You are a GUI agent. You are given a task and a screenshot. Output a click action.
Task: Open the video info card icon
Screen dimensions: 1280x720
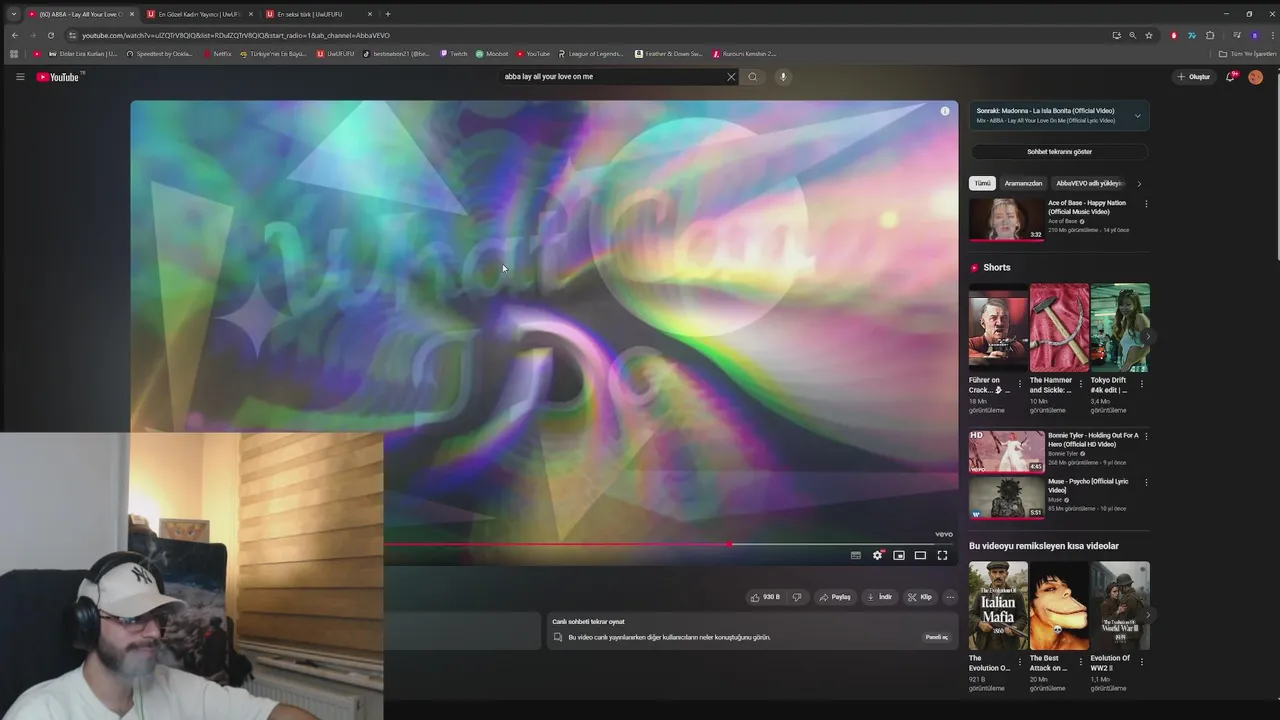(x=945, y=111)
